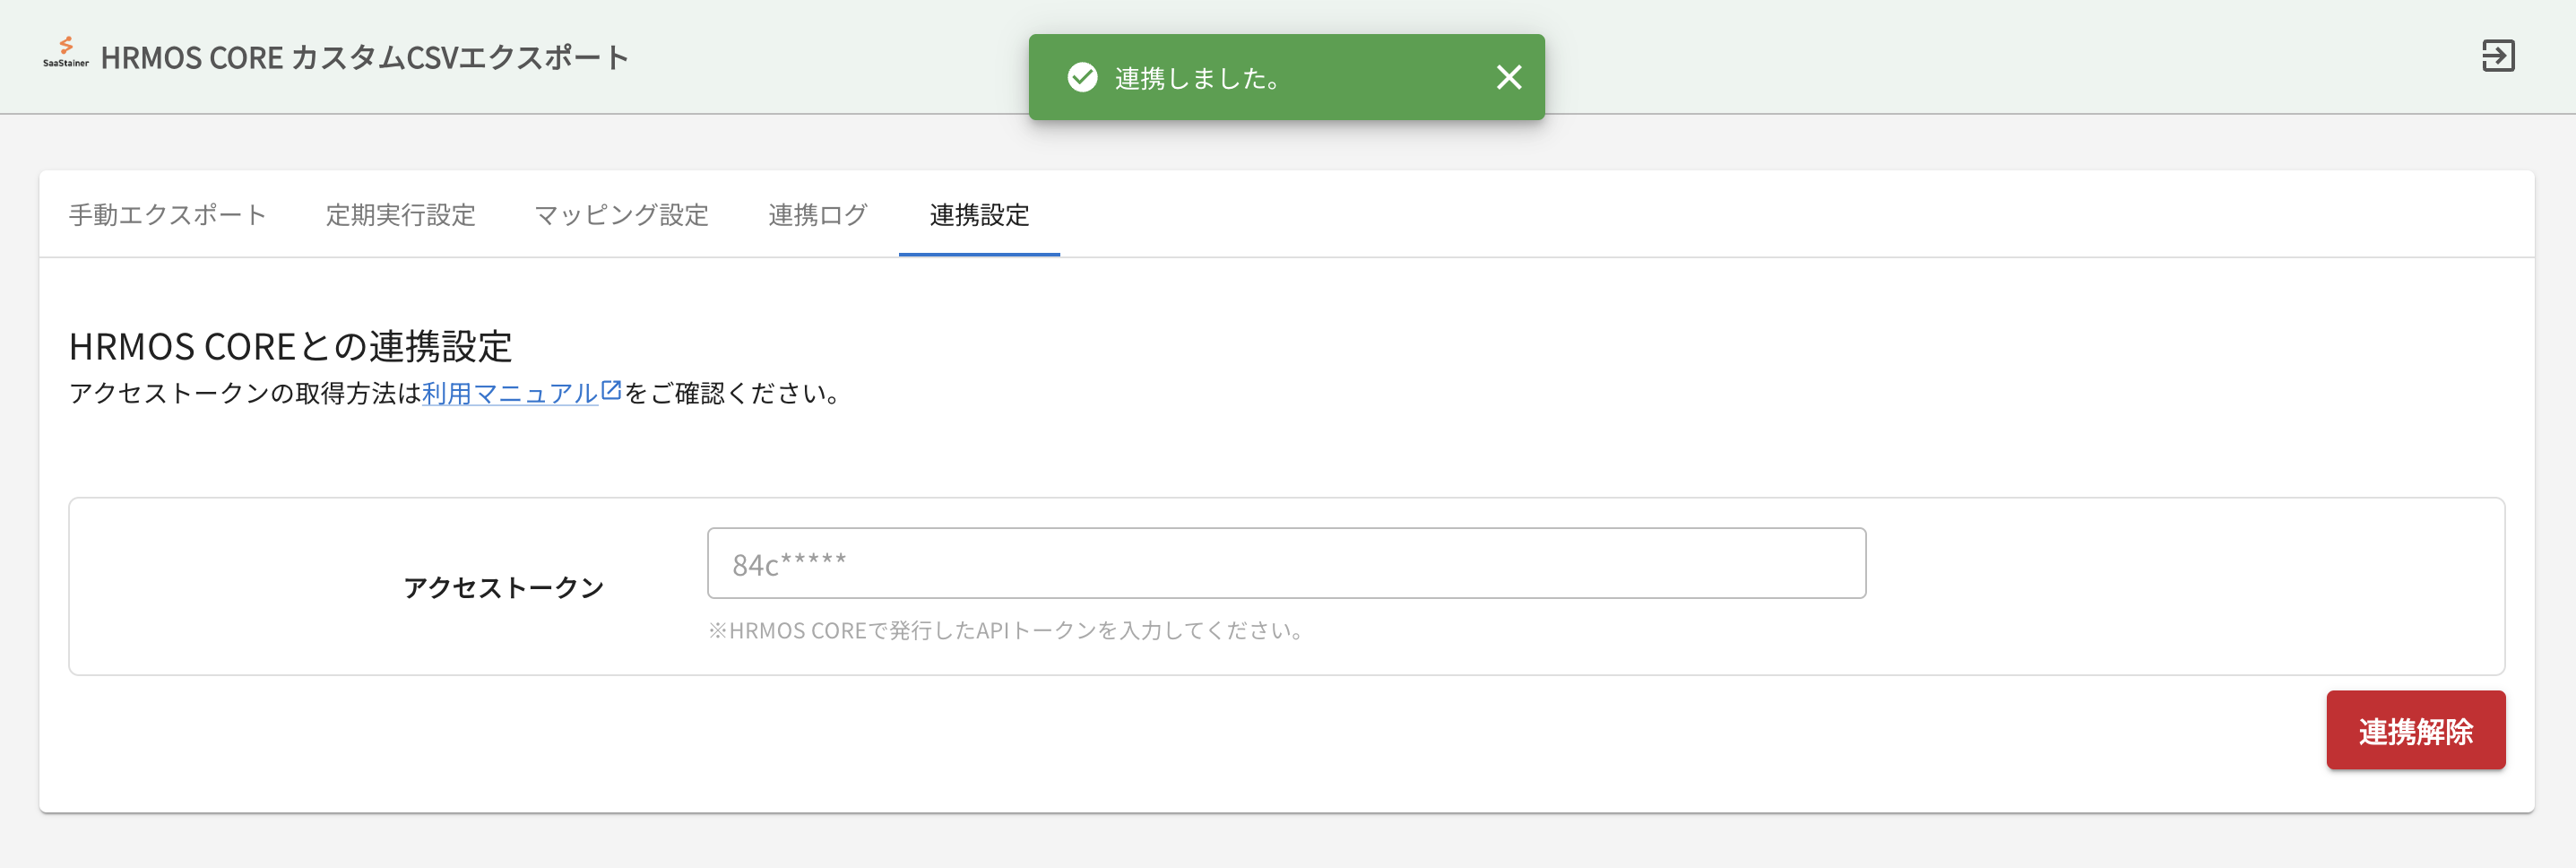Switch to the 手動エクスポート tab
The height and width of the screenshot is (868, 2576).
(x=167, y=214)
